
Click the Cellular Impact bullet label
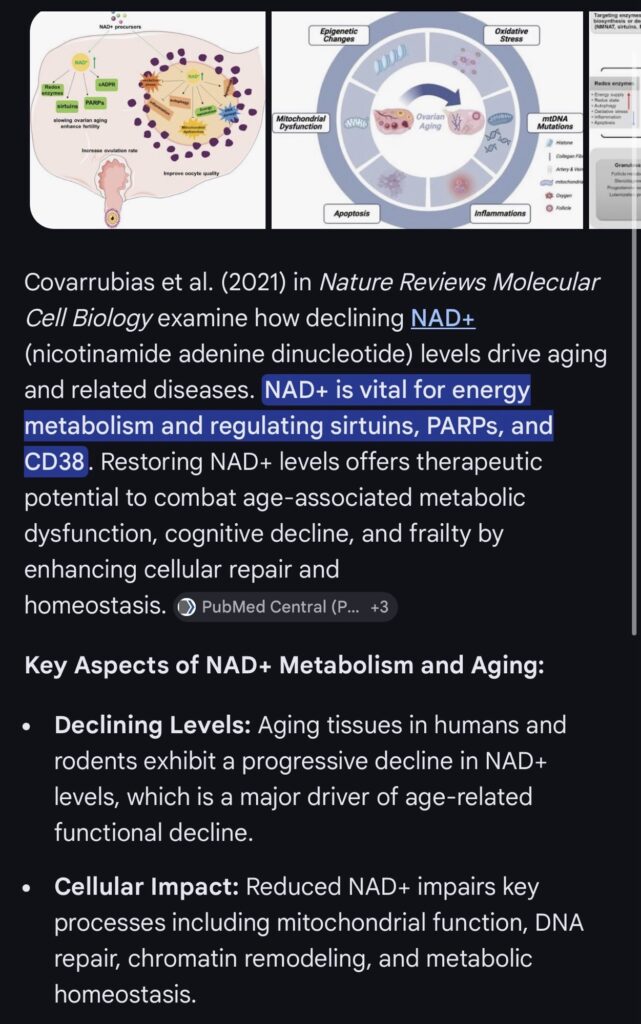(x=147, y=887)
